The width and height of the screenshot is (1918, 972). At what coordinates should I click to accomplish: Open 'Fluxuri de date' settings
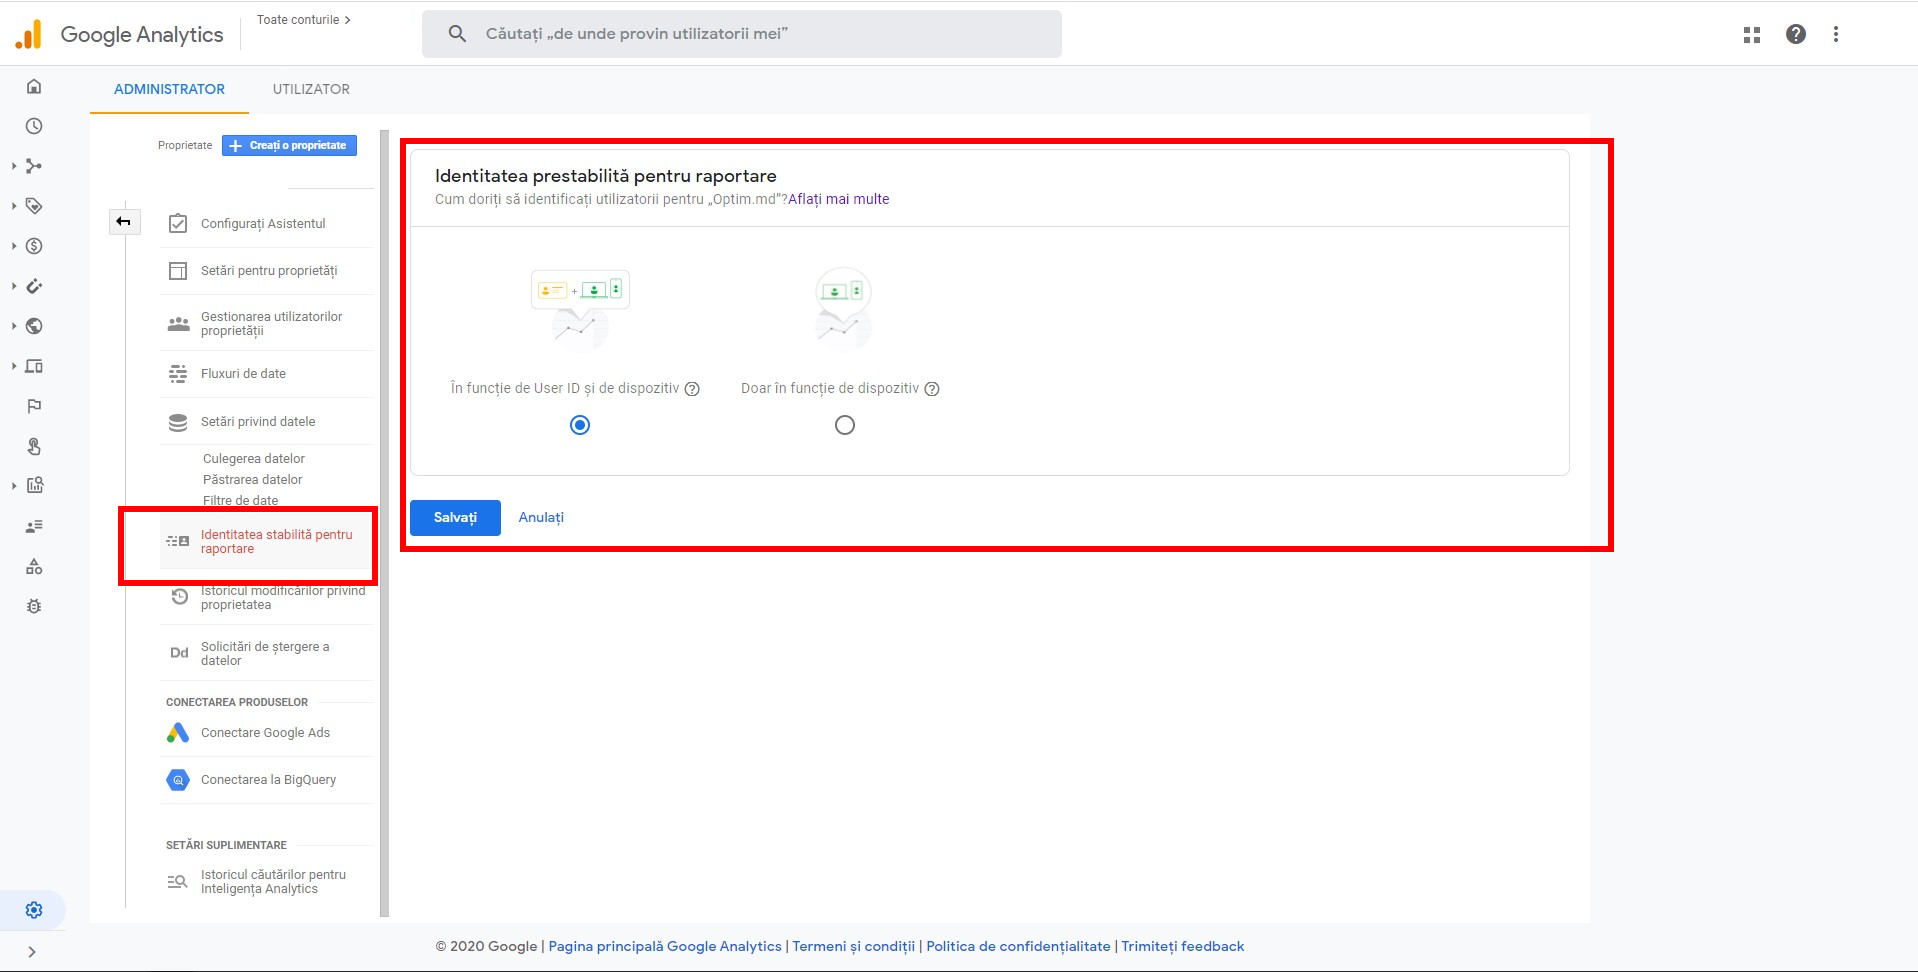coord(243,374)
